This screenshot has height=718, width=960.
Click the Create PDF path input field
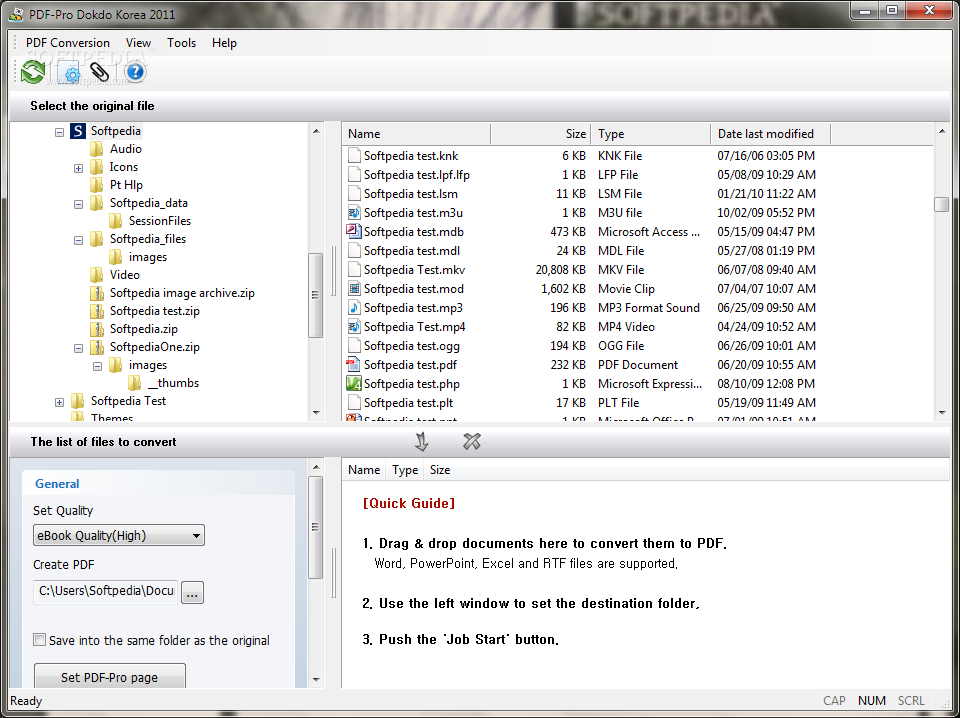[106, 591]
